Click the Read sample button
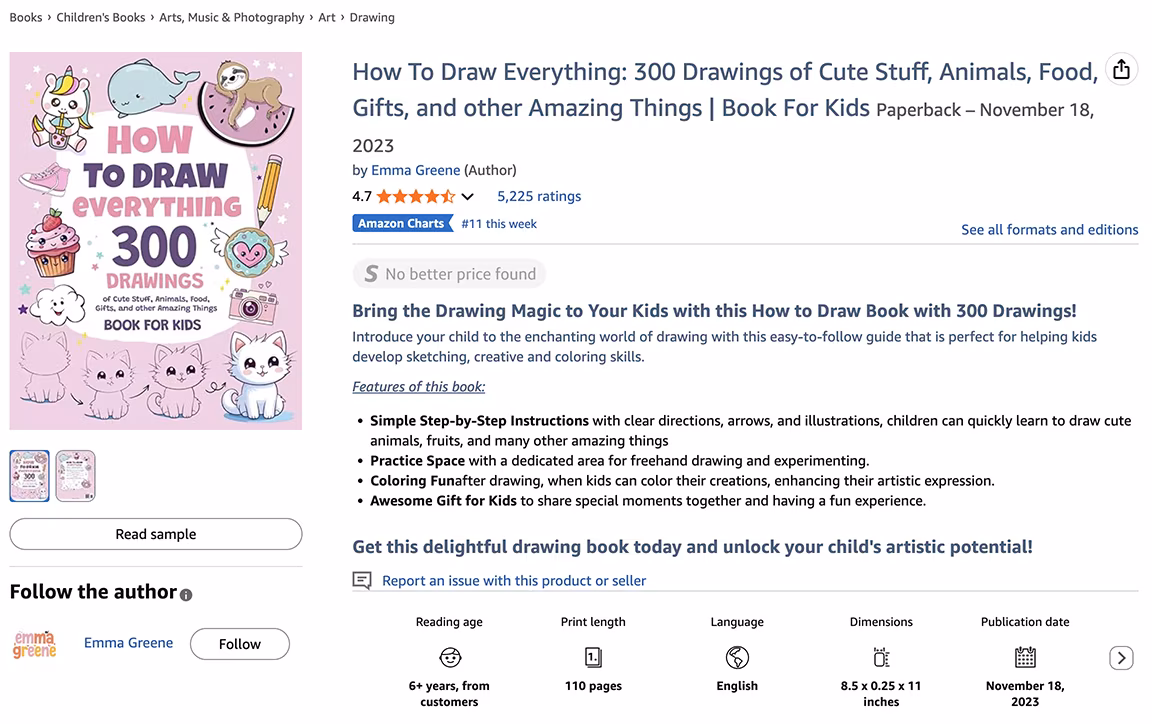Image resolution: width=1152 pixels, height=724 pixels. click(155, 534)
